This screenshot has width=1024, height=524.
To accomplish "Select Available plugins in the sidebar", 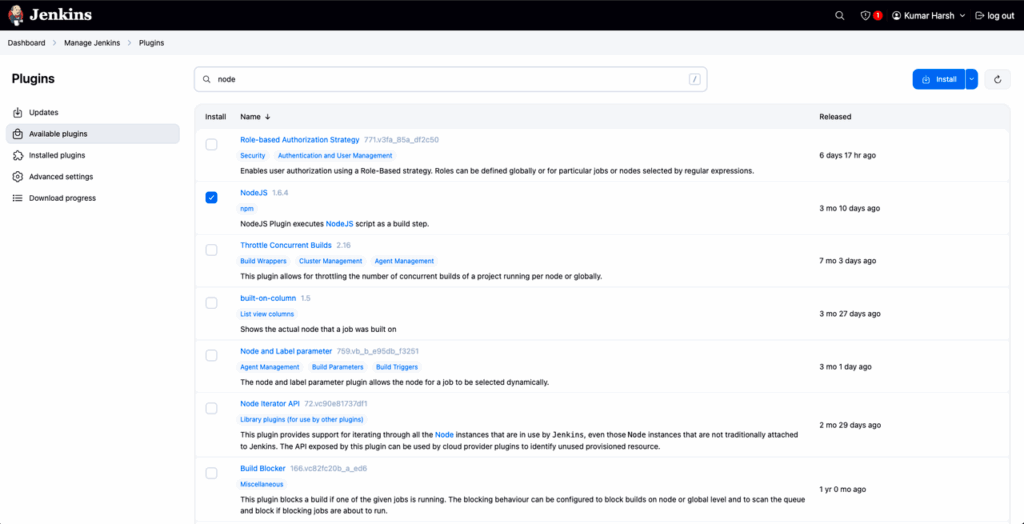I will pyautogui.click(x=93, y=134).
